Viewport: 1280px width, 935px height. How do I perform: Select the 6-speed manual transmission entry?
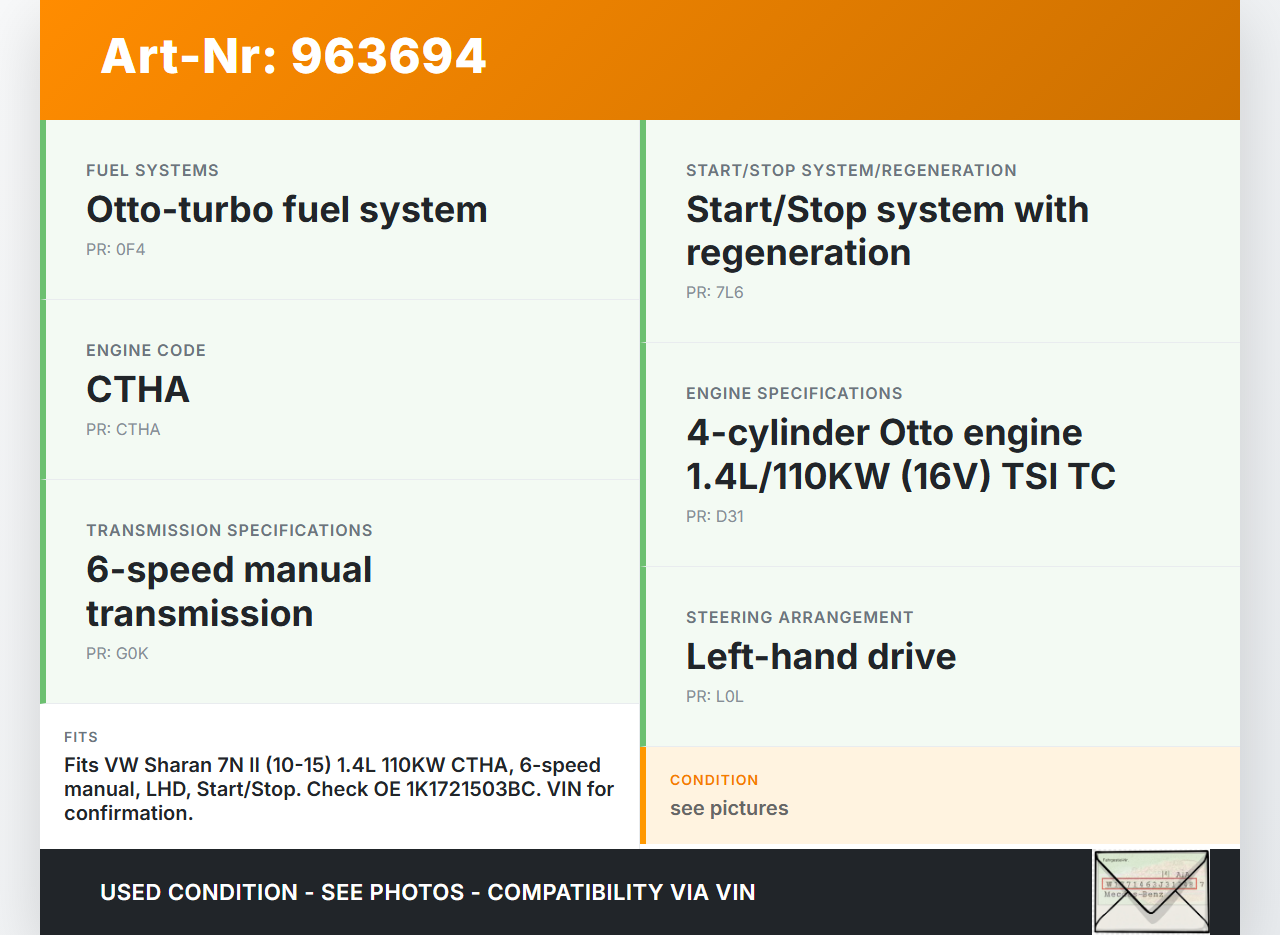click(229, 591)
